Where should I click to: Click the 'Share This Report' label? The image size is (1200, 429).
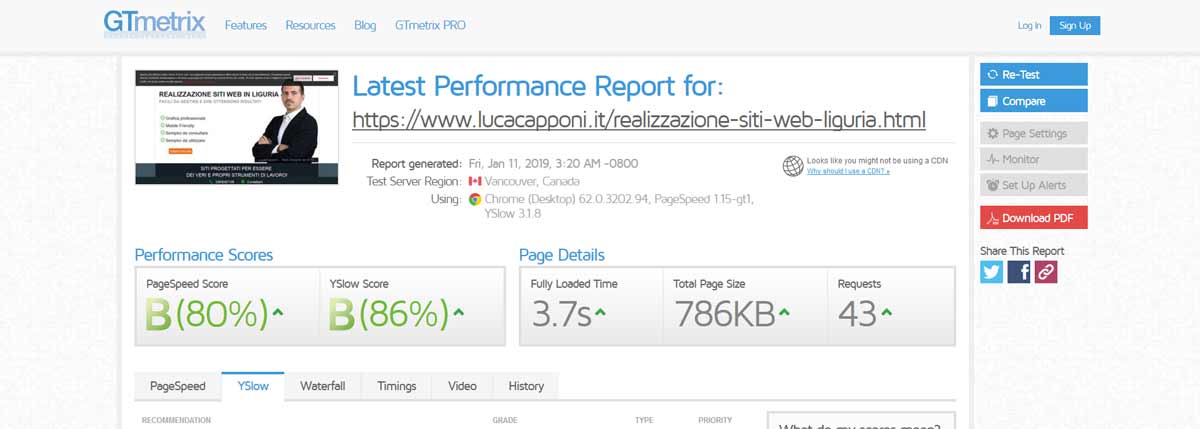pyautogui.click(x=1022, y=251)
